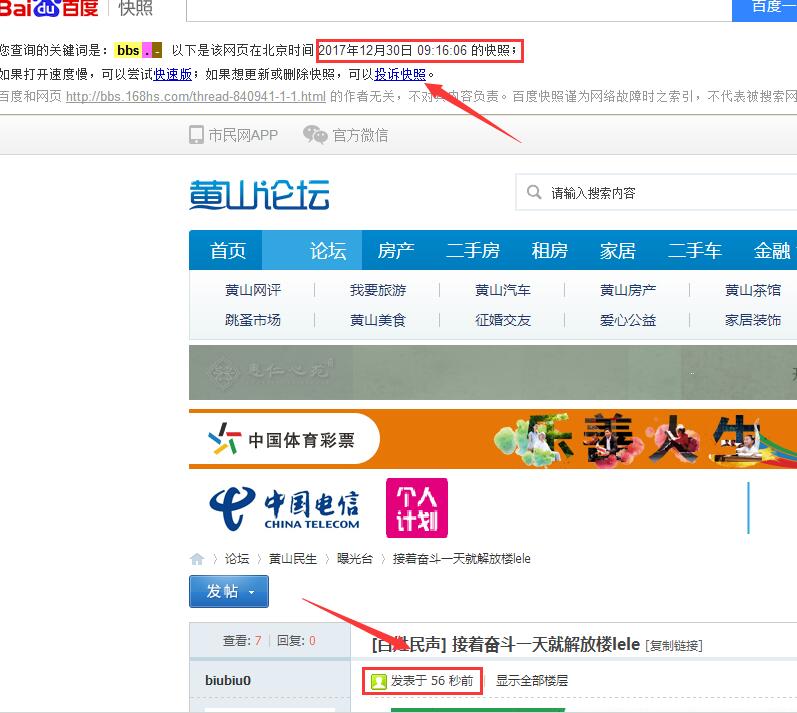Open the 黄山房产 sub-forum link

pyautogui.click(x=628, y=290)
